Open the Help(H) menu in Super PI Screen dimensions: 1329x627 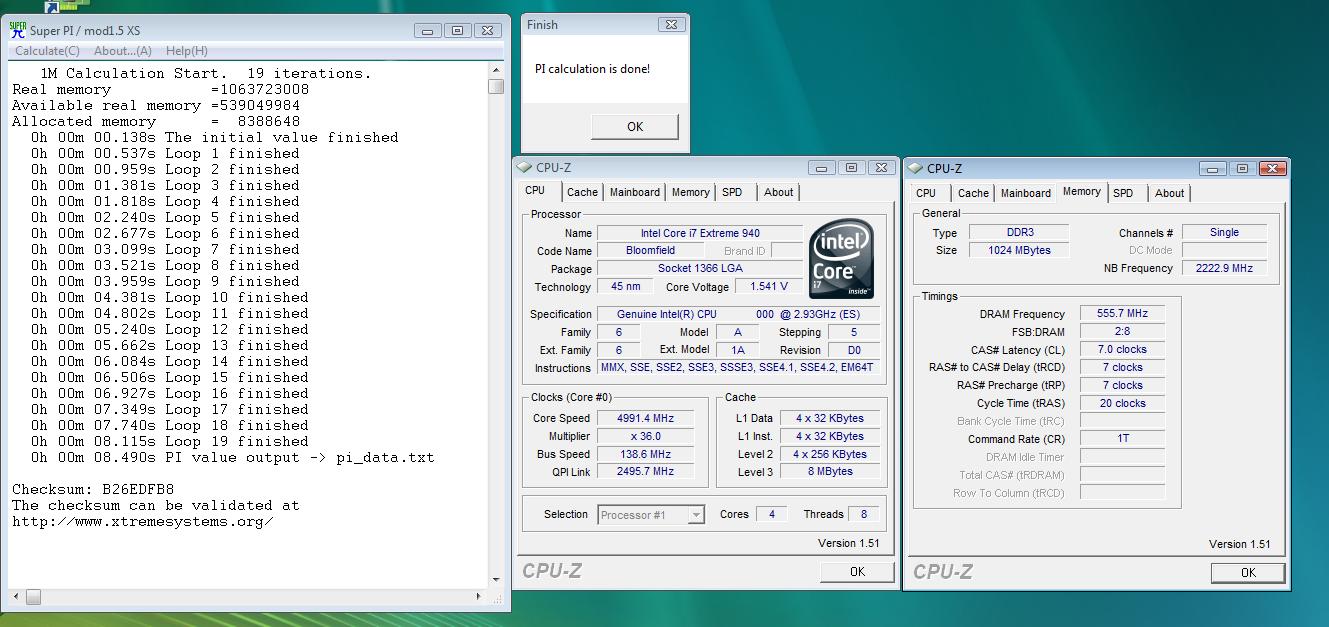pyautogui.click(x=187, y=51)
